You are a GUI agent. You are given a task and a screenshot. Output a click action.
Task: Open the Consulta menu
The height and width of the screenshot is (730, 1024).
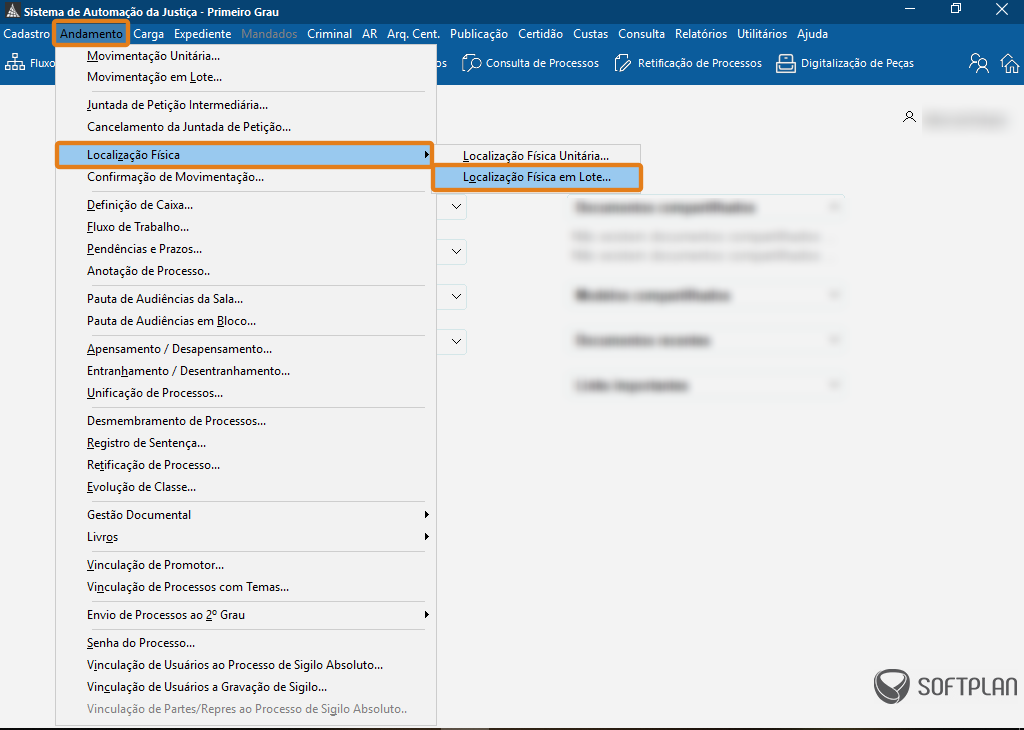641,34
